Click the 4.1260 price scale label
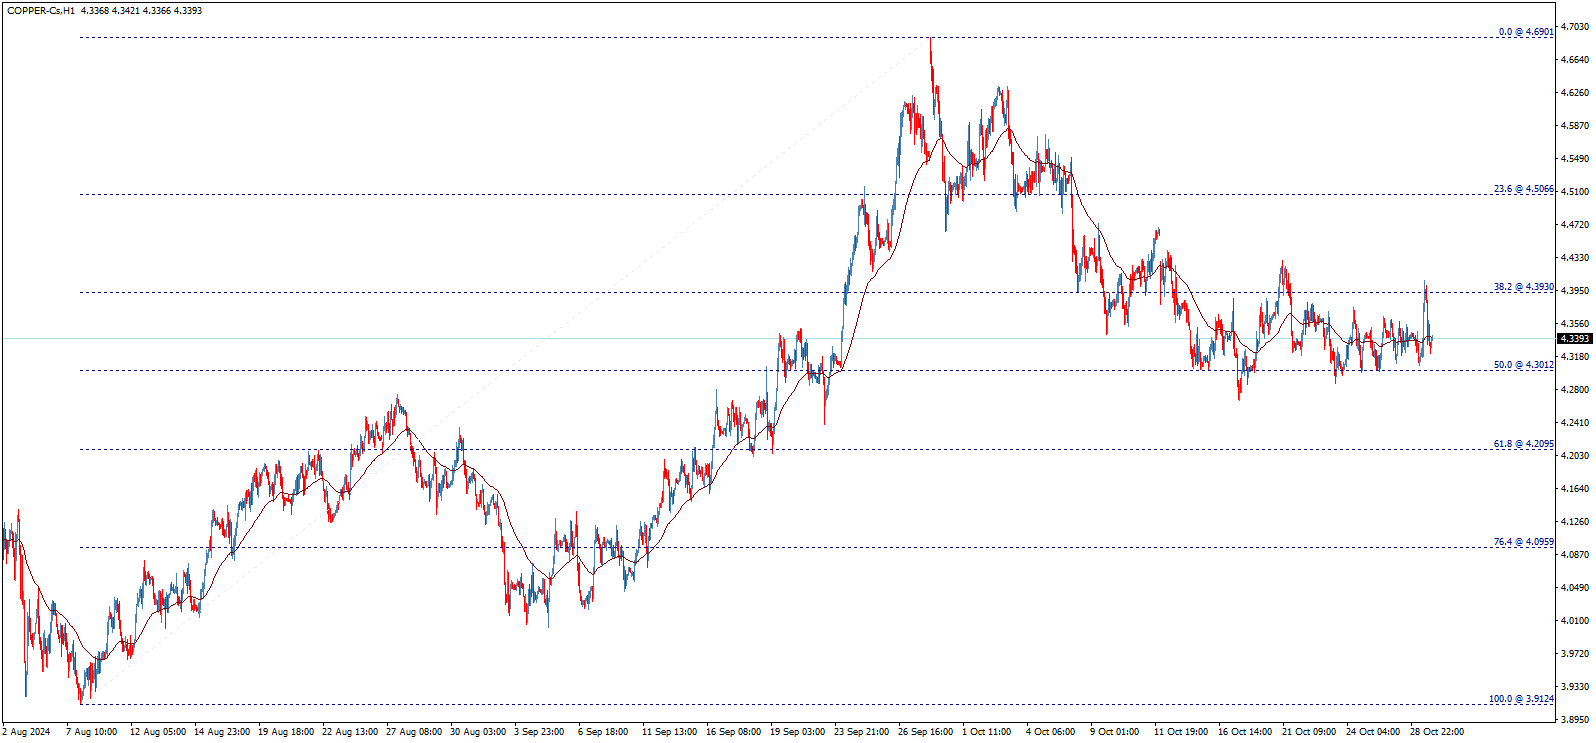Viewport: 1596px width, 743px height. tap(1574, 522)
